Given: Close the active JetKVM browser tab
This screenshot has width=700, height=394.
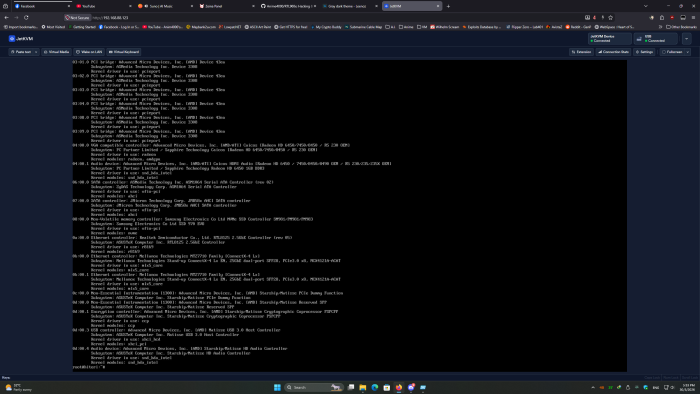Looking at the screenshot, I should coord(438,6).
